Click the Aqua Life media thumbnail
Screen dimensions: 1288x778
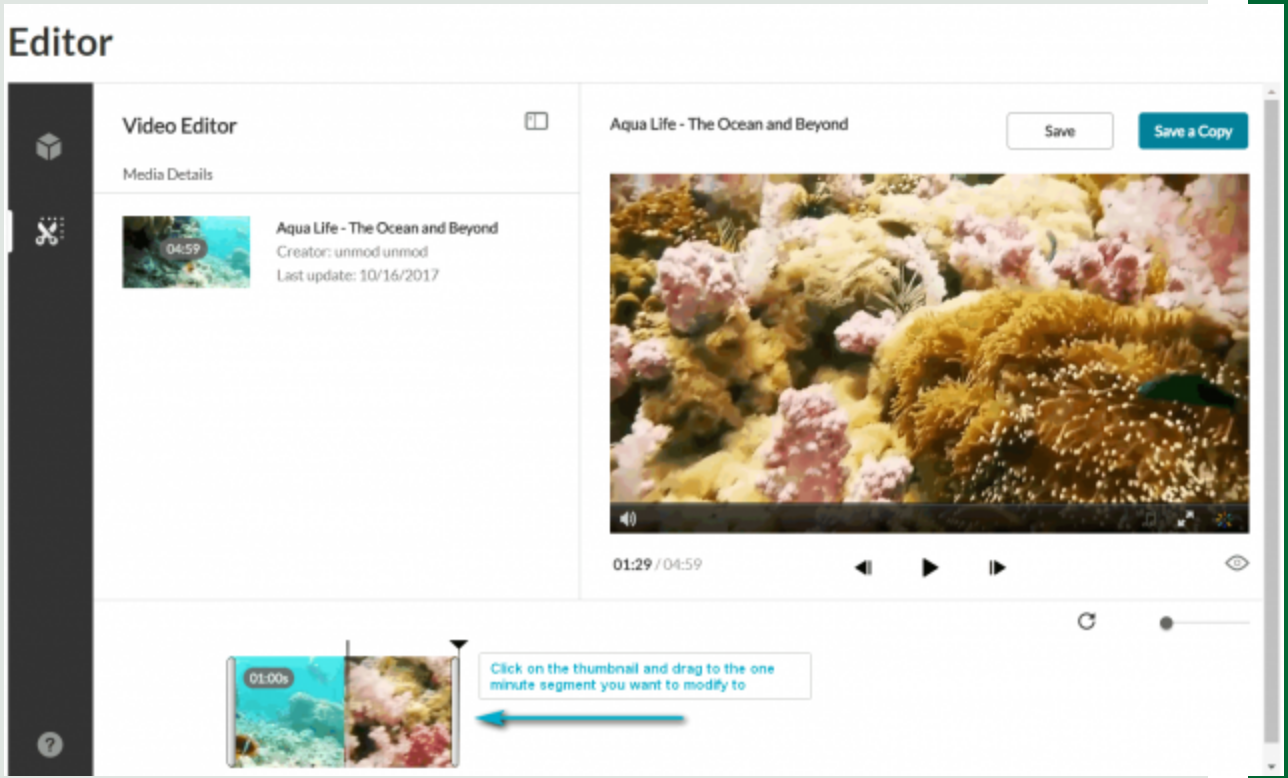tap(186, 252)
